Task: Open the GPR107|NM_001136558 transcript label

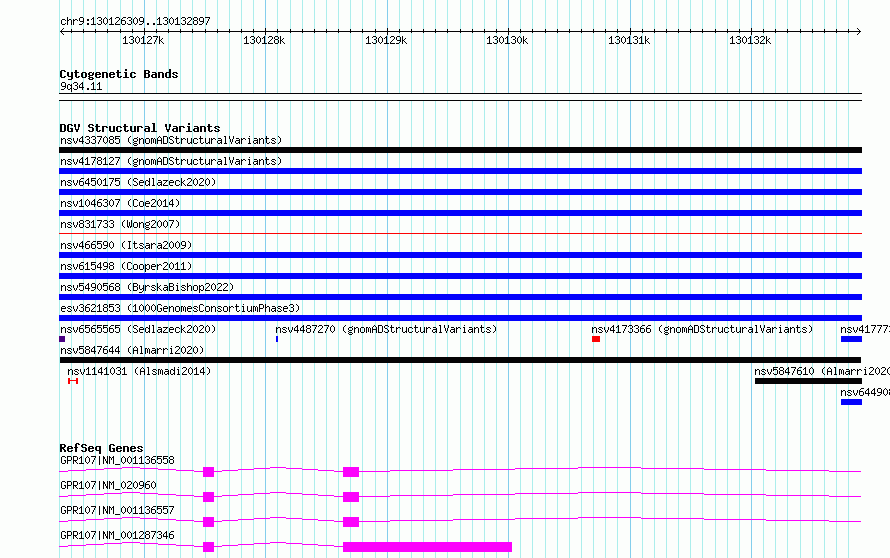Action: coord(117,460)
